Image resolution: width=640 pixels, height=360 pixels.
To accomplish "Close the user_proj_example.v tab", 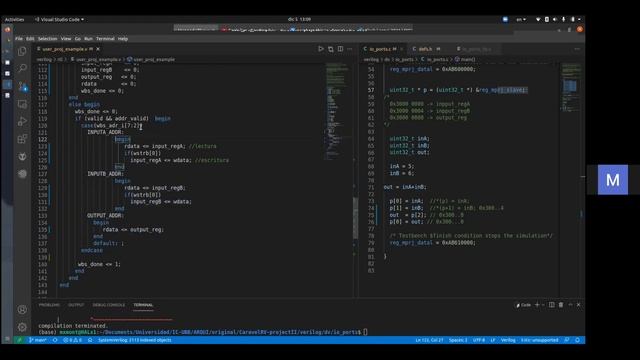I will (98, 49).
